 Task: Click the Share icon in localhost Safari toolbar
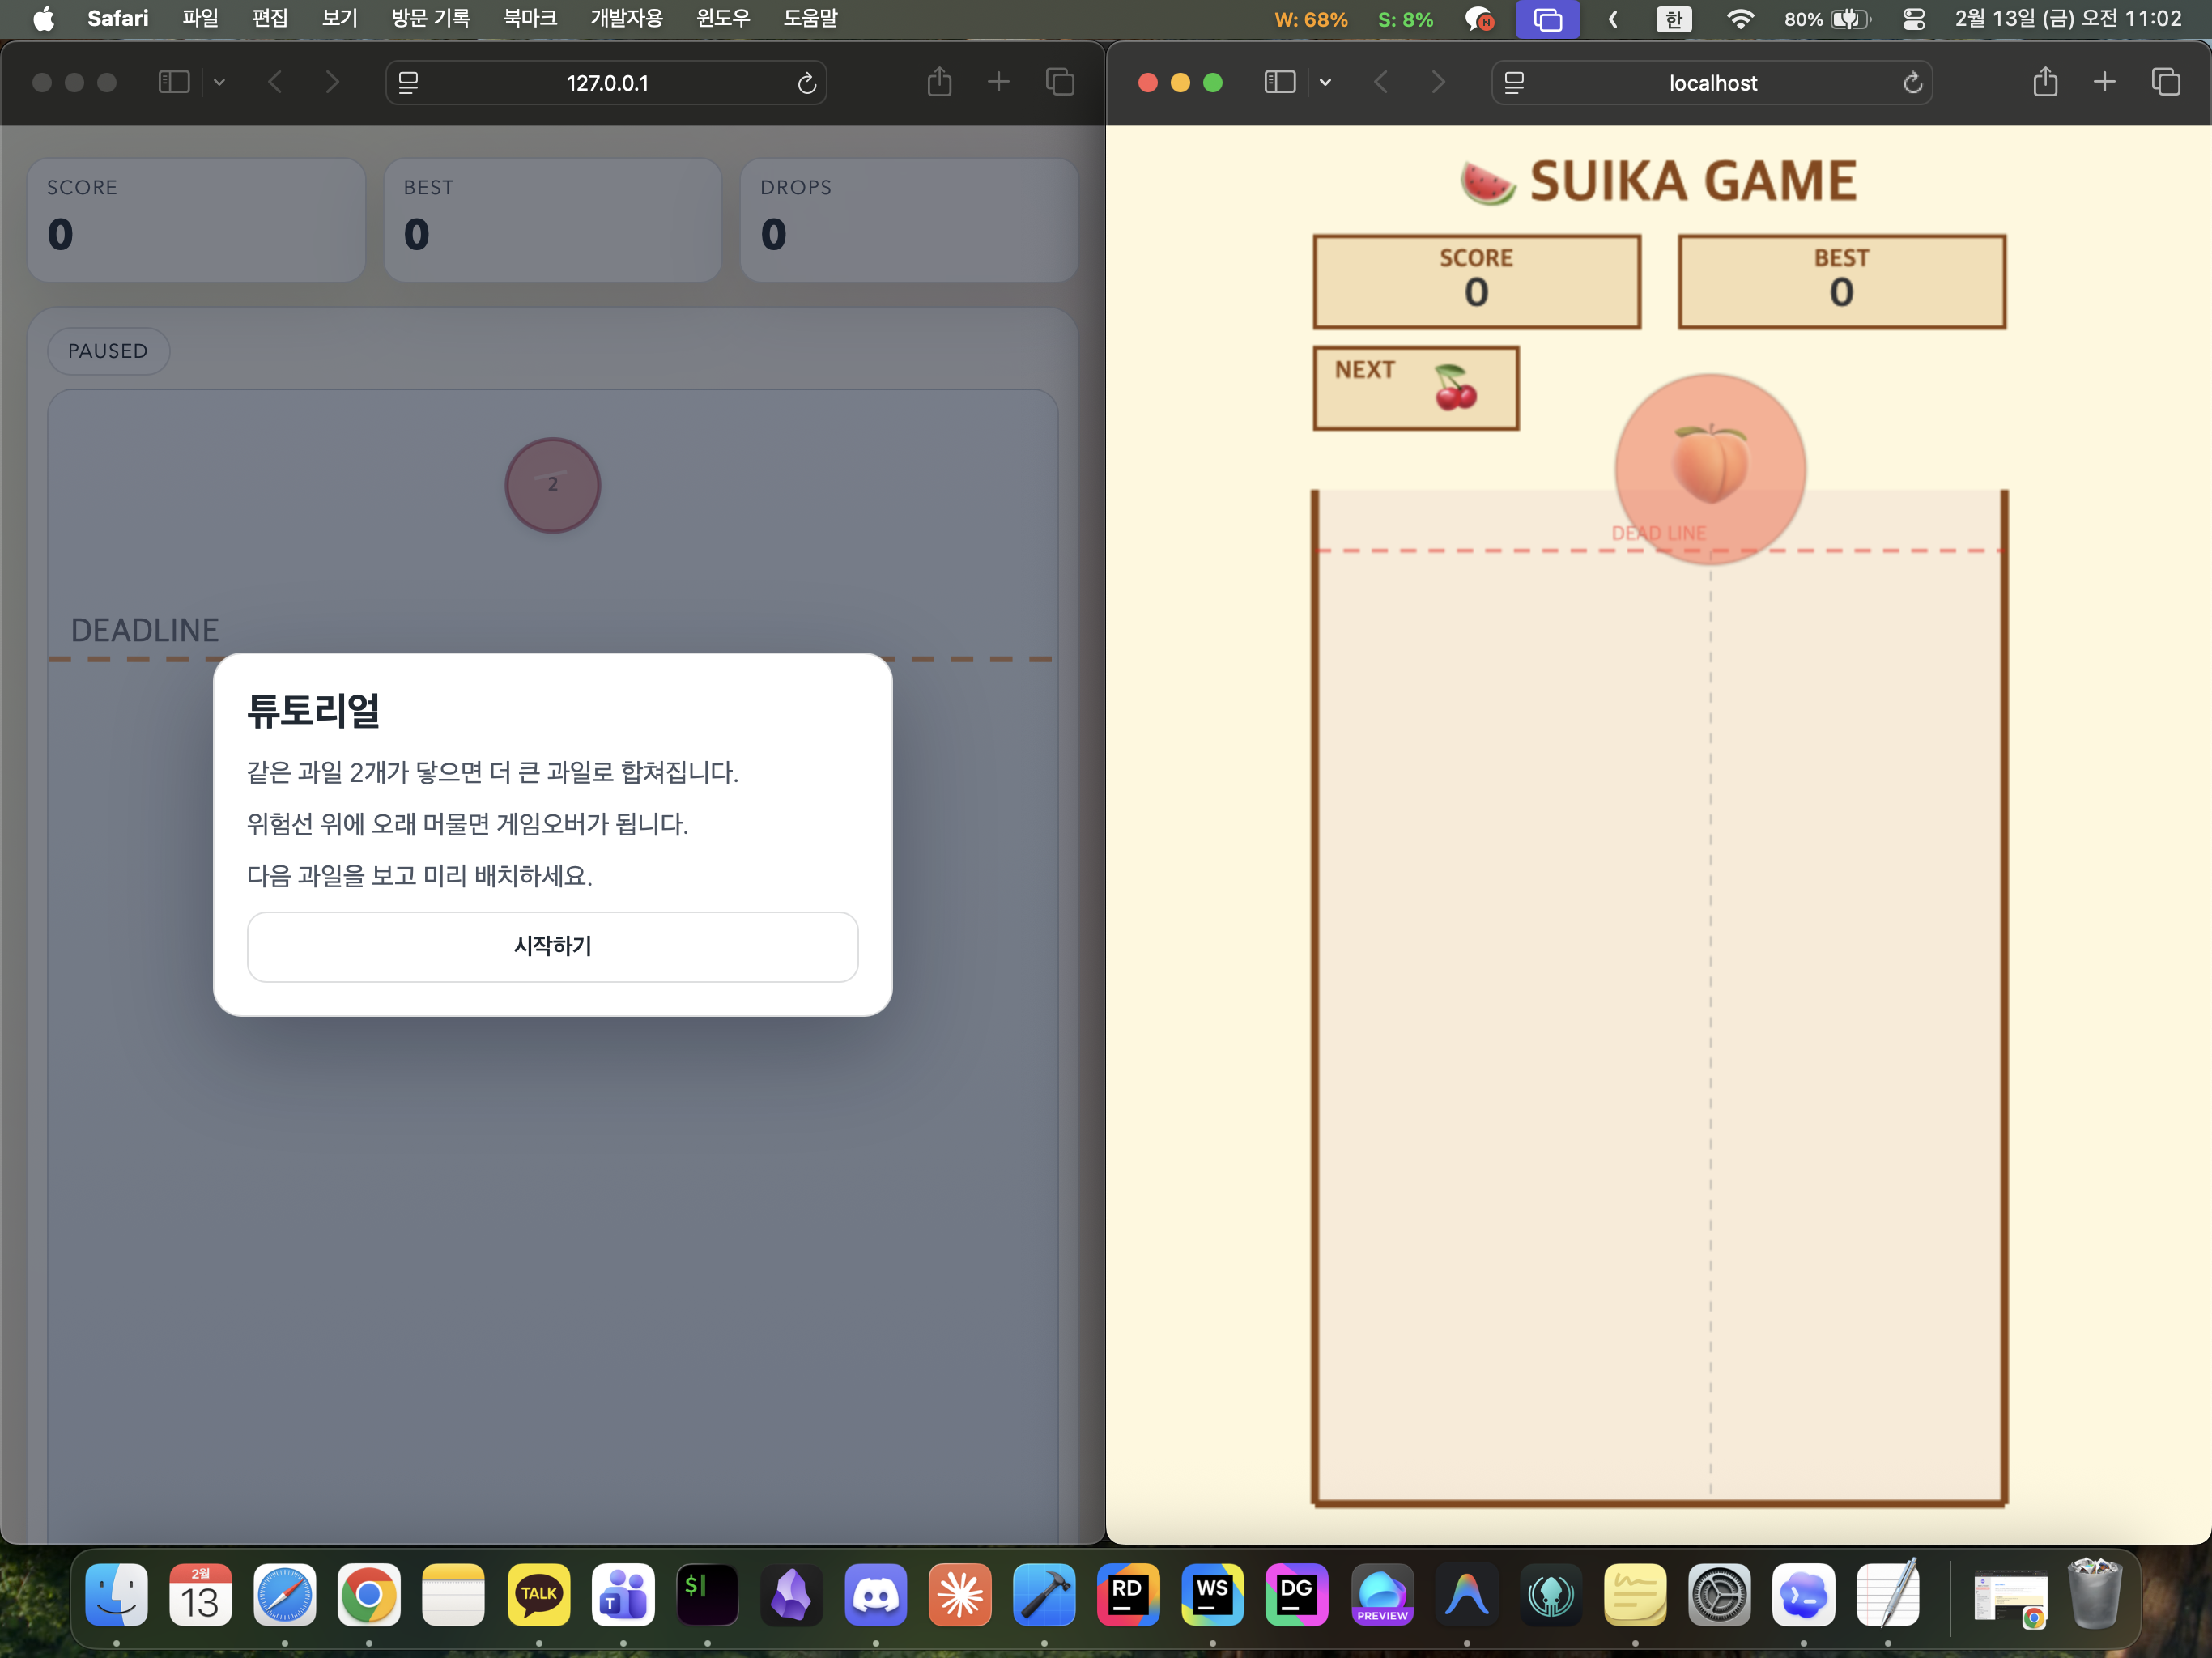point(2044,82)
